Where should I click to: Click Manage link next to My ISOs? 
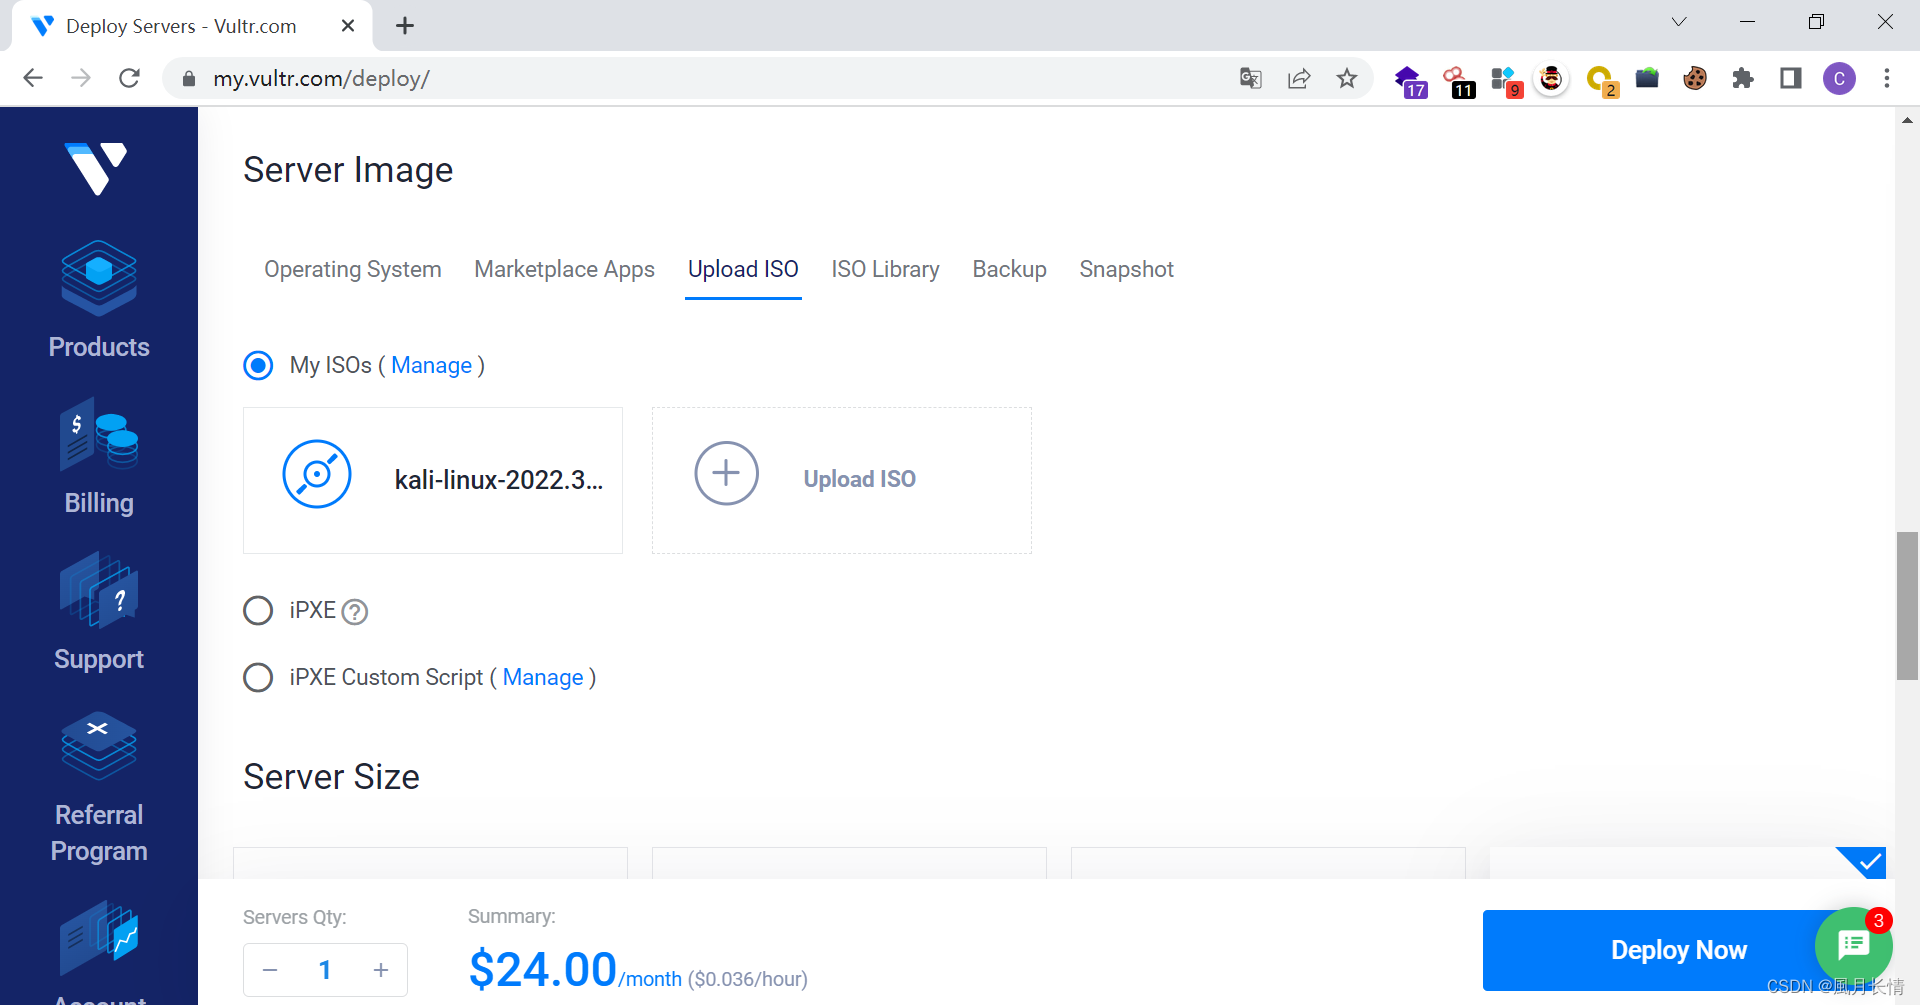(431, 365)
